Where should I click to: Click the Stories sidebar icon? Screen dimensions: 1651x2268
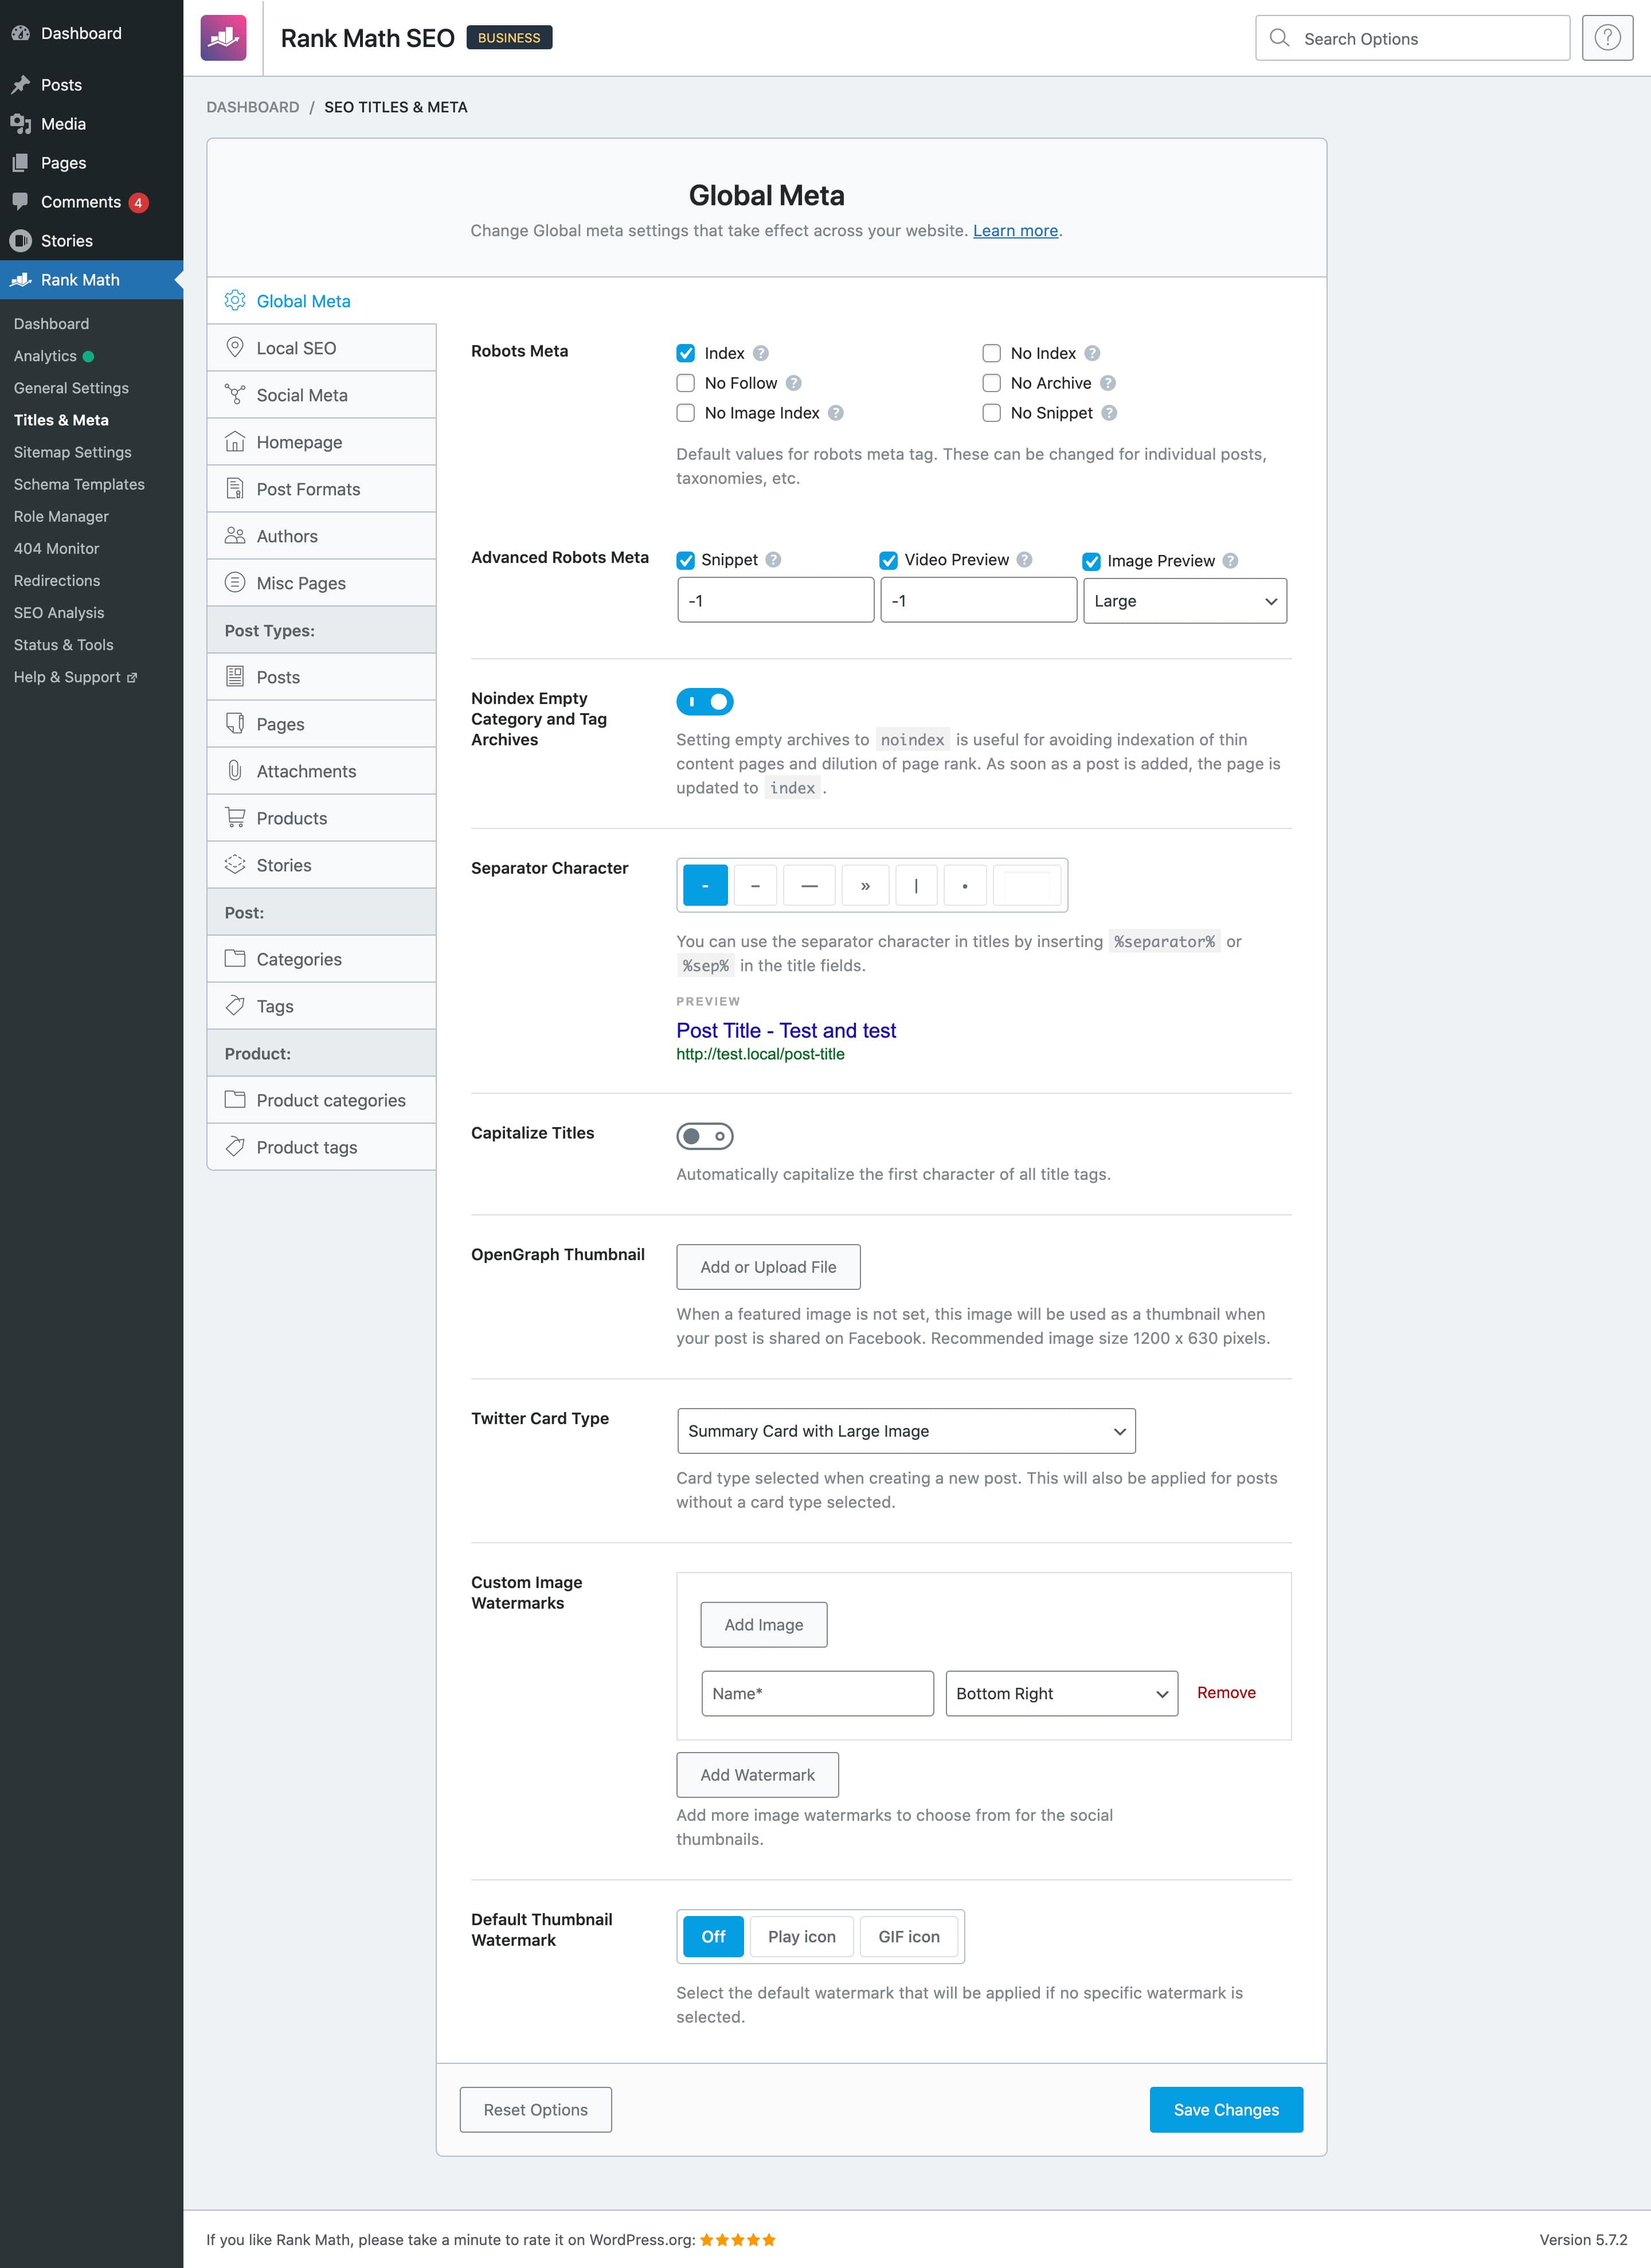pyautogui.click(x=20, y=241)
